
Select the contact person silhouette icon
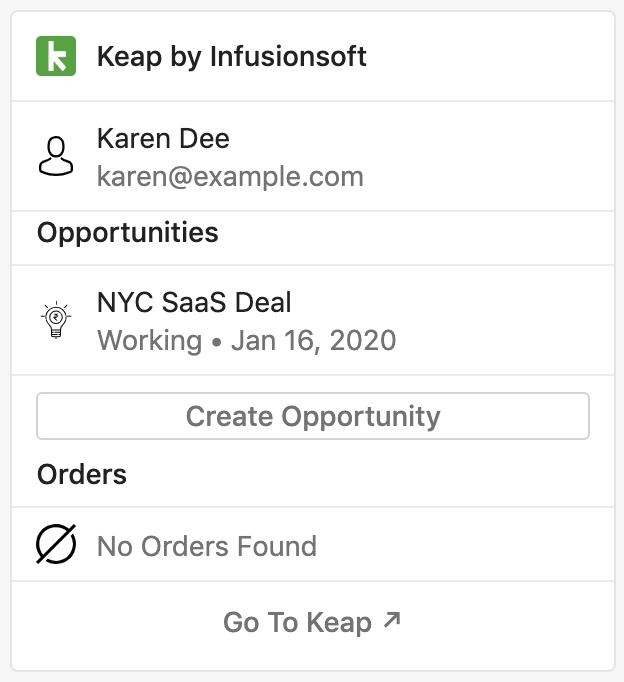[56, 157]
